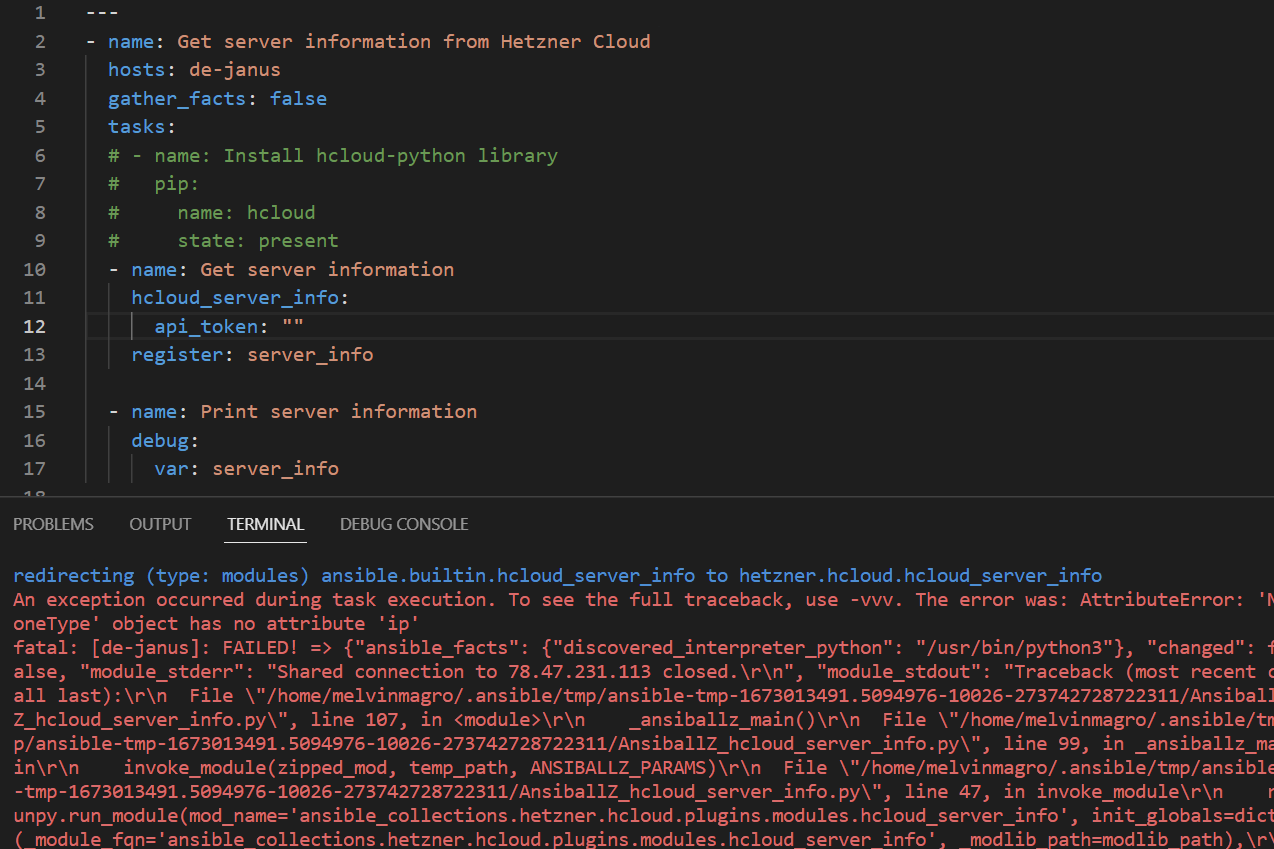Switch to the PROBLEMS panel tab

[x=53, y=524]
